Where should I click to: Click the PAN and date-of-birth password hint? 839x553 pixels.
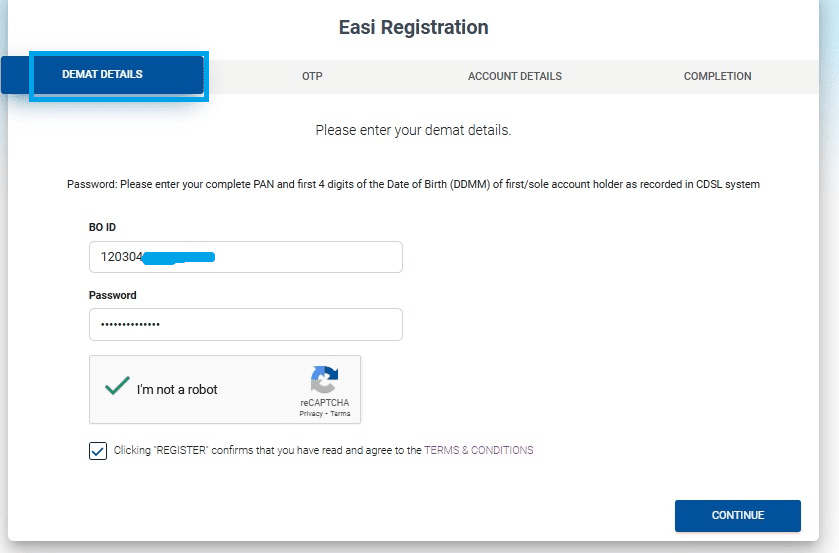[x=413, y=185]
